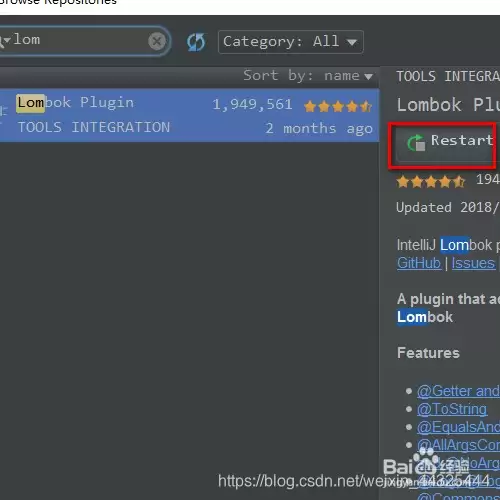The image size is (500, 500).
Task: Click the TOOLS INTEGRATION label in the list row
Action: [94, 127]
